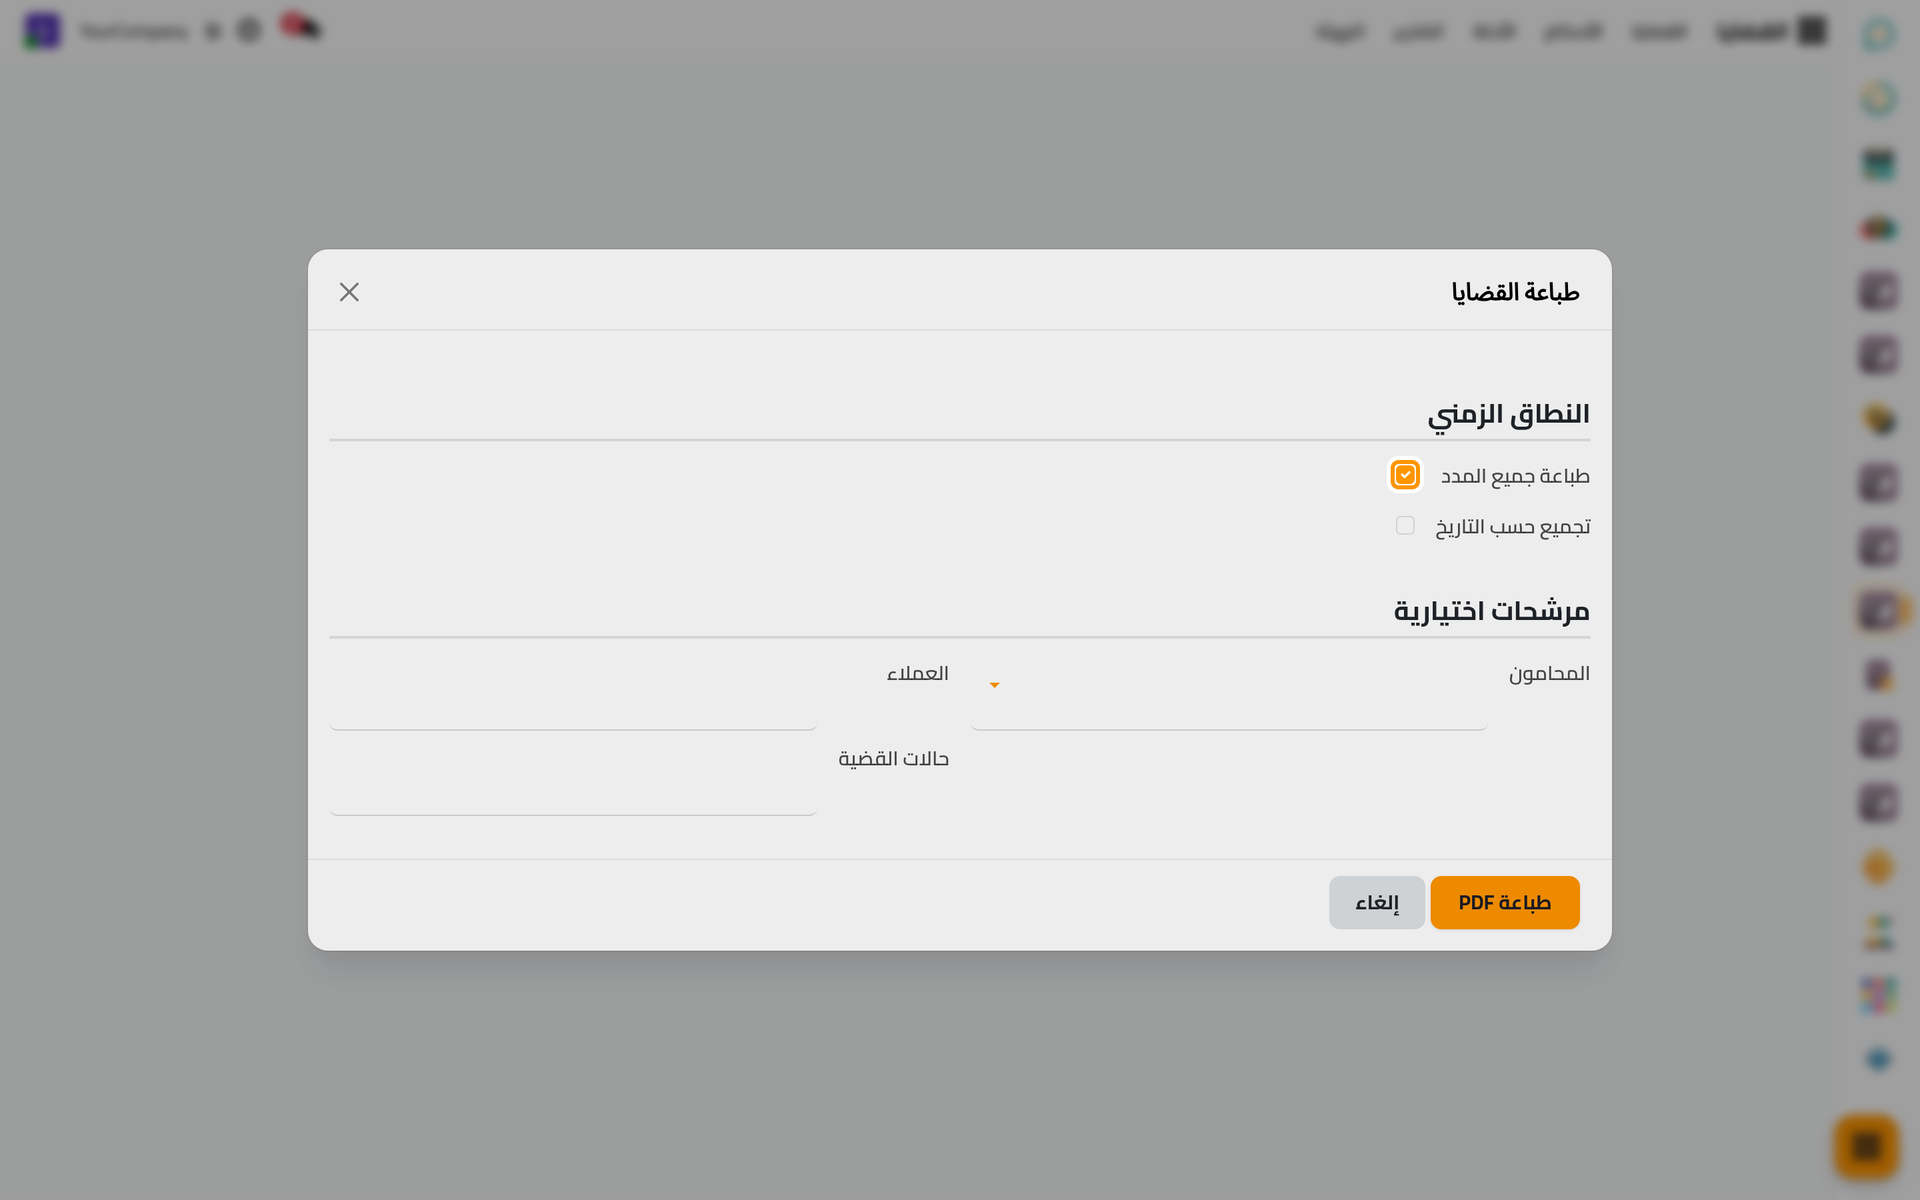
Task: Open the المحامون dropdown arrow
Action: pyautogui.click(x=994, y=685)
